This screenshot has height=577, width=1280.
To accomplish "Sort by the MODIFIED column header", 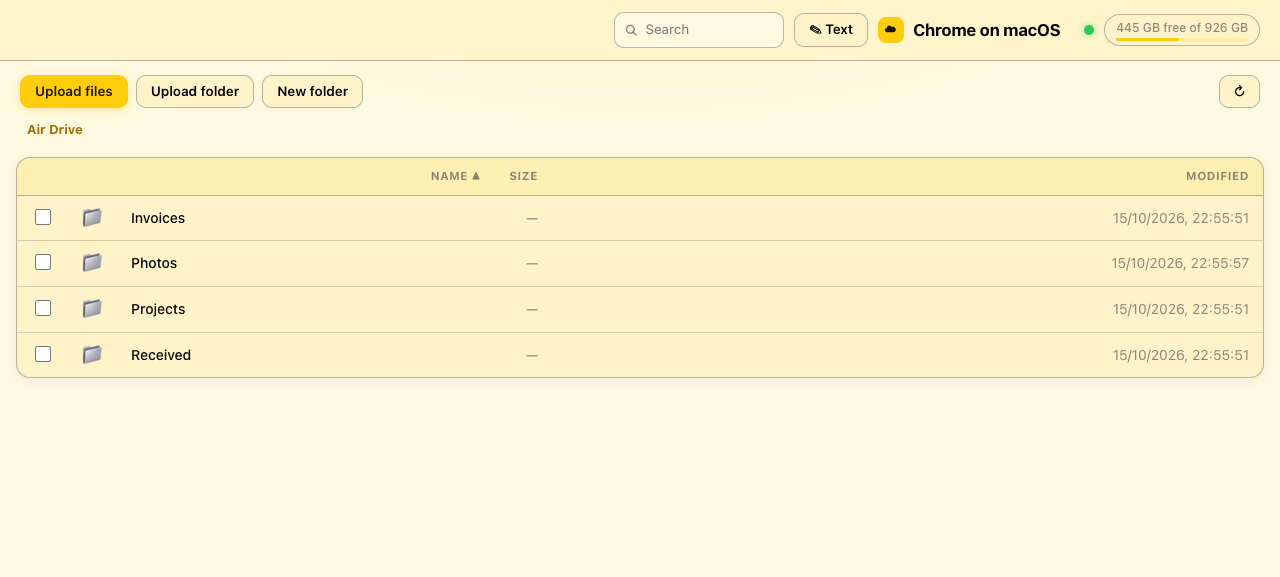I will (1217, 176).
